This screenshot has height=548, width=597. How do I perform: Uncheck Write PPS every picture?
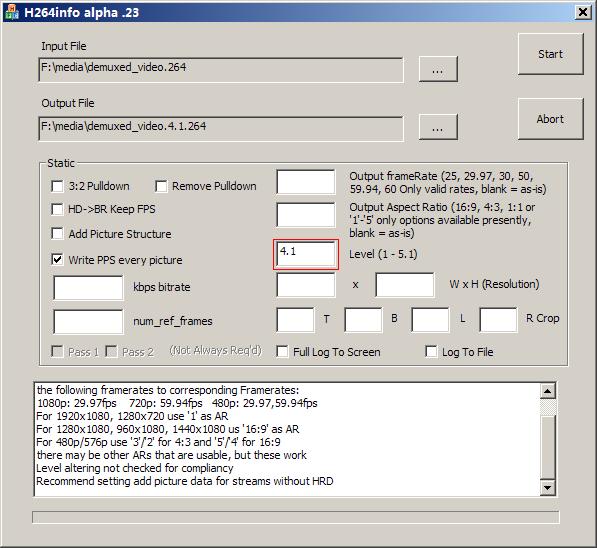pos(57,260)
